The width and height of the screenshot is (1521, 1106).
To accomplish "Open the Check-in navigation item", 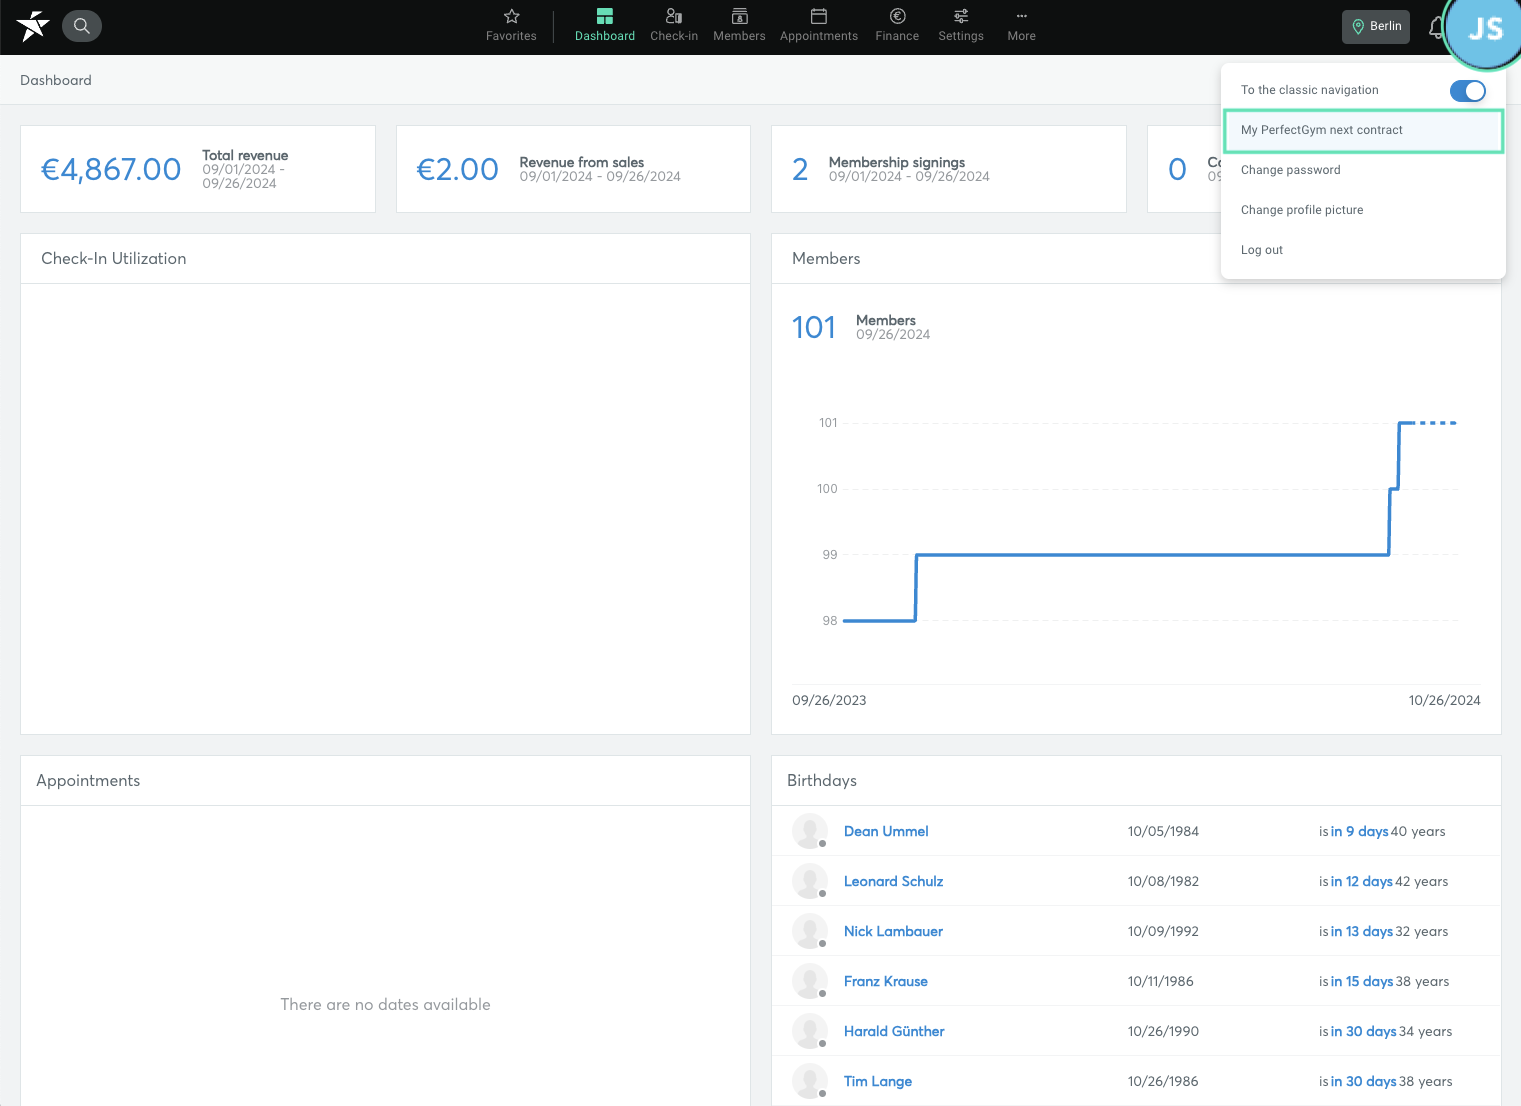I will tap(674, 26).
